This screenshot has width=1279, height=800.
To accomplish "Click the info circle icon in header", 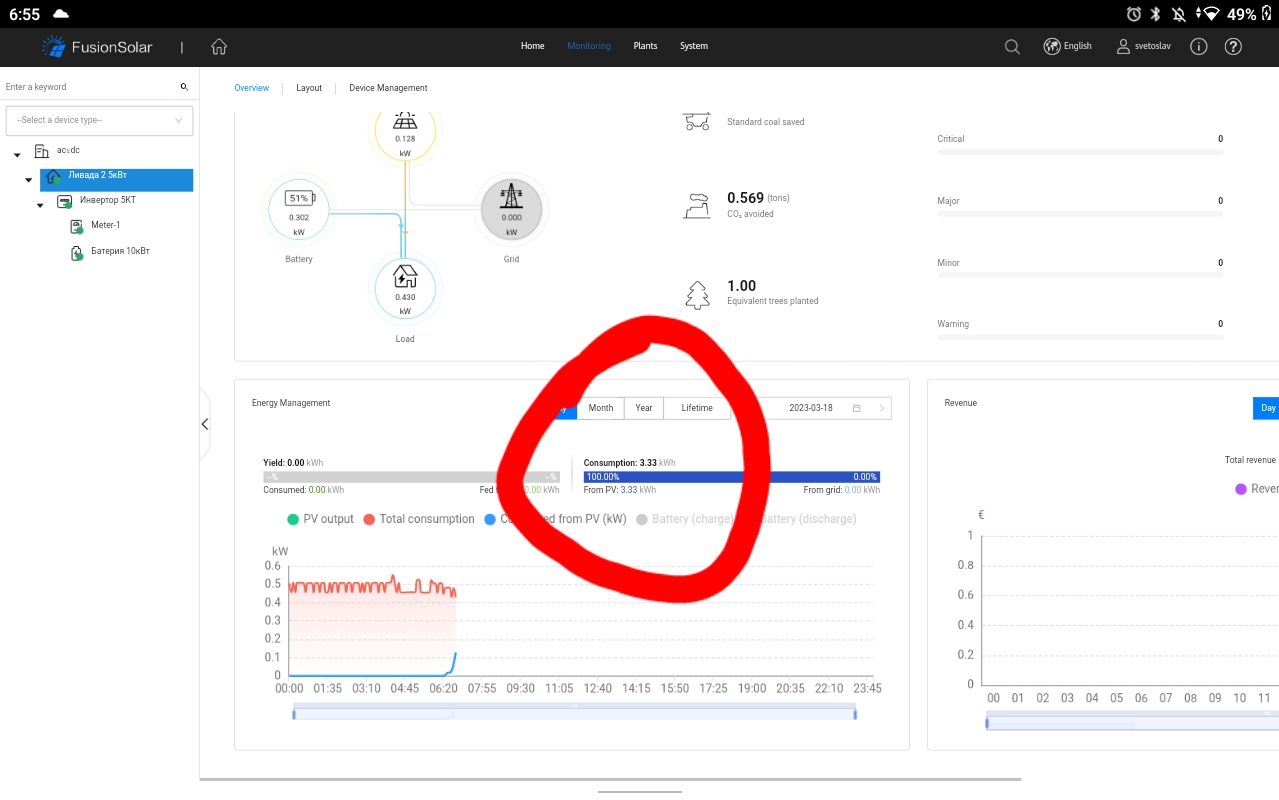I will click(x=1199, y=47).
